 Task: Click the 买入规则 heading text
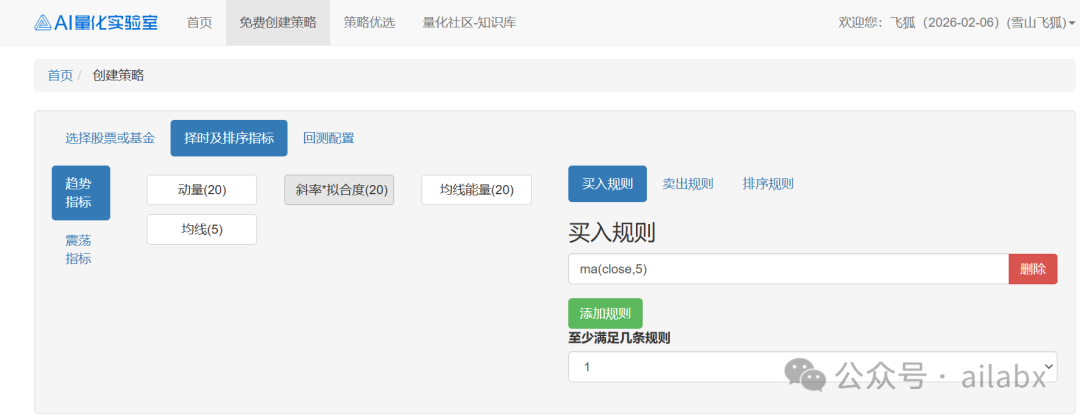612,233
